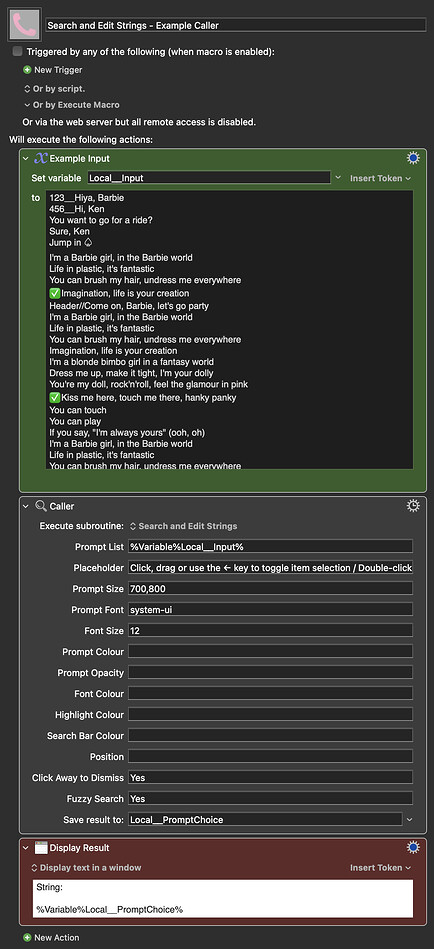Image resolution: width=434 pixels, height=949 pixels.
Task: Collapse the Example Input action
Action: pyautogui.click(x=25, y=159)
